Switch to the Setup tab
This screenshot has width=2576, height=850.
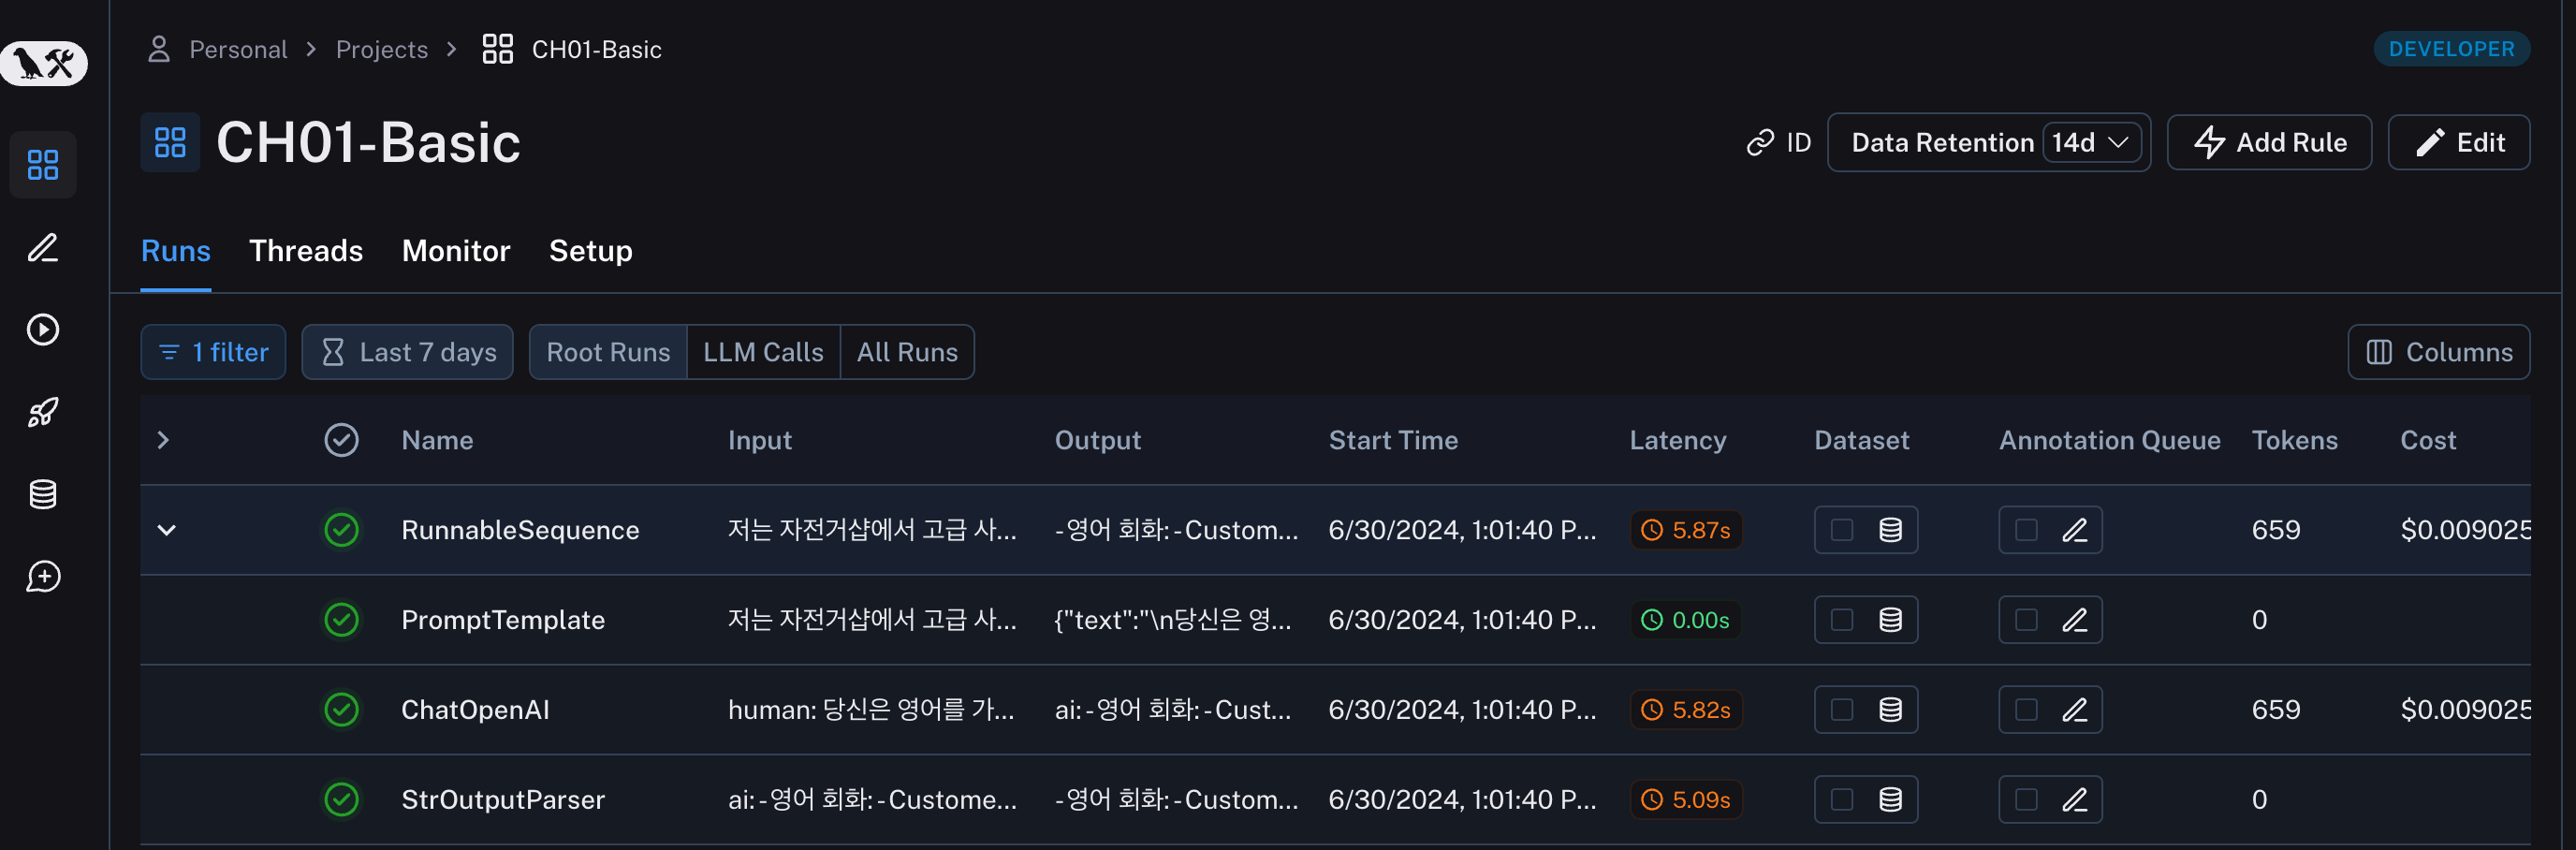tap(591, 251)
